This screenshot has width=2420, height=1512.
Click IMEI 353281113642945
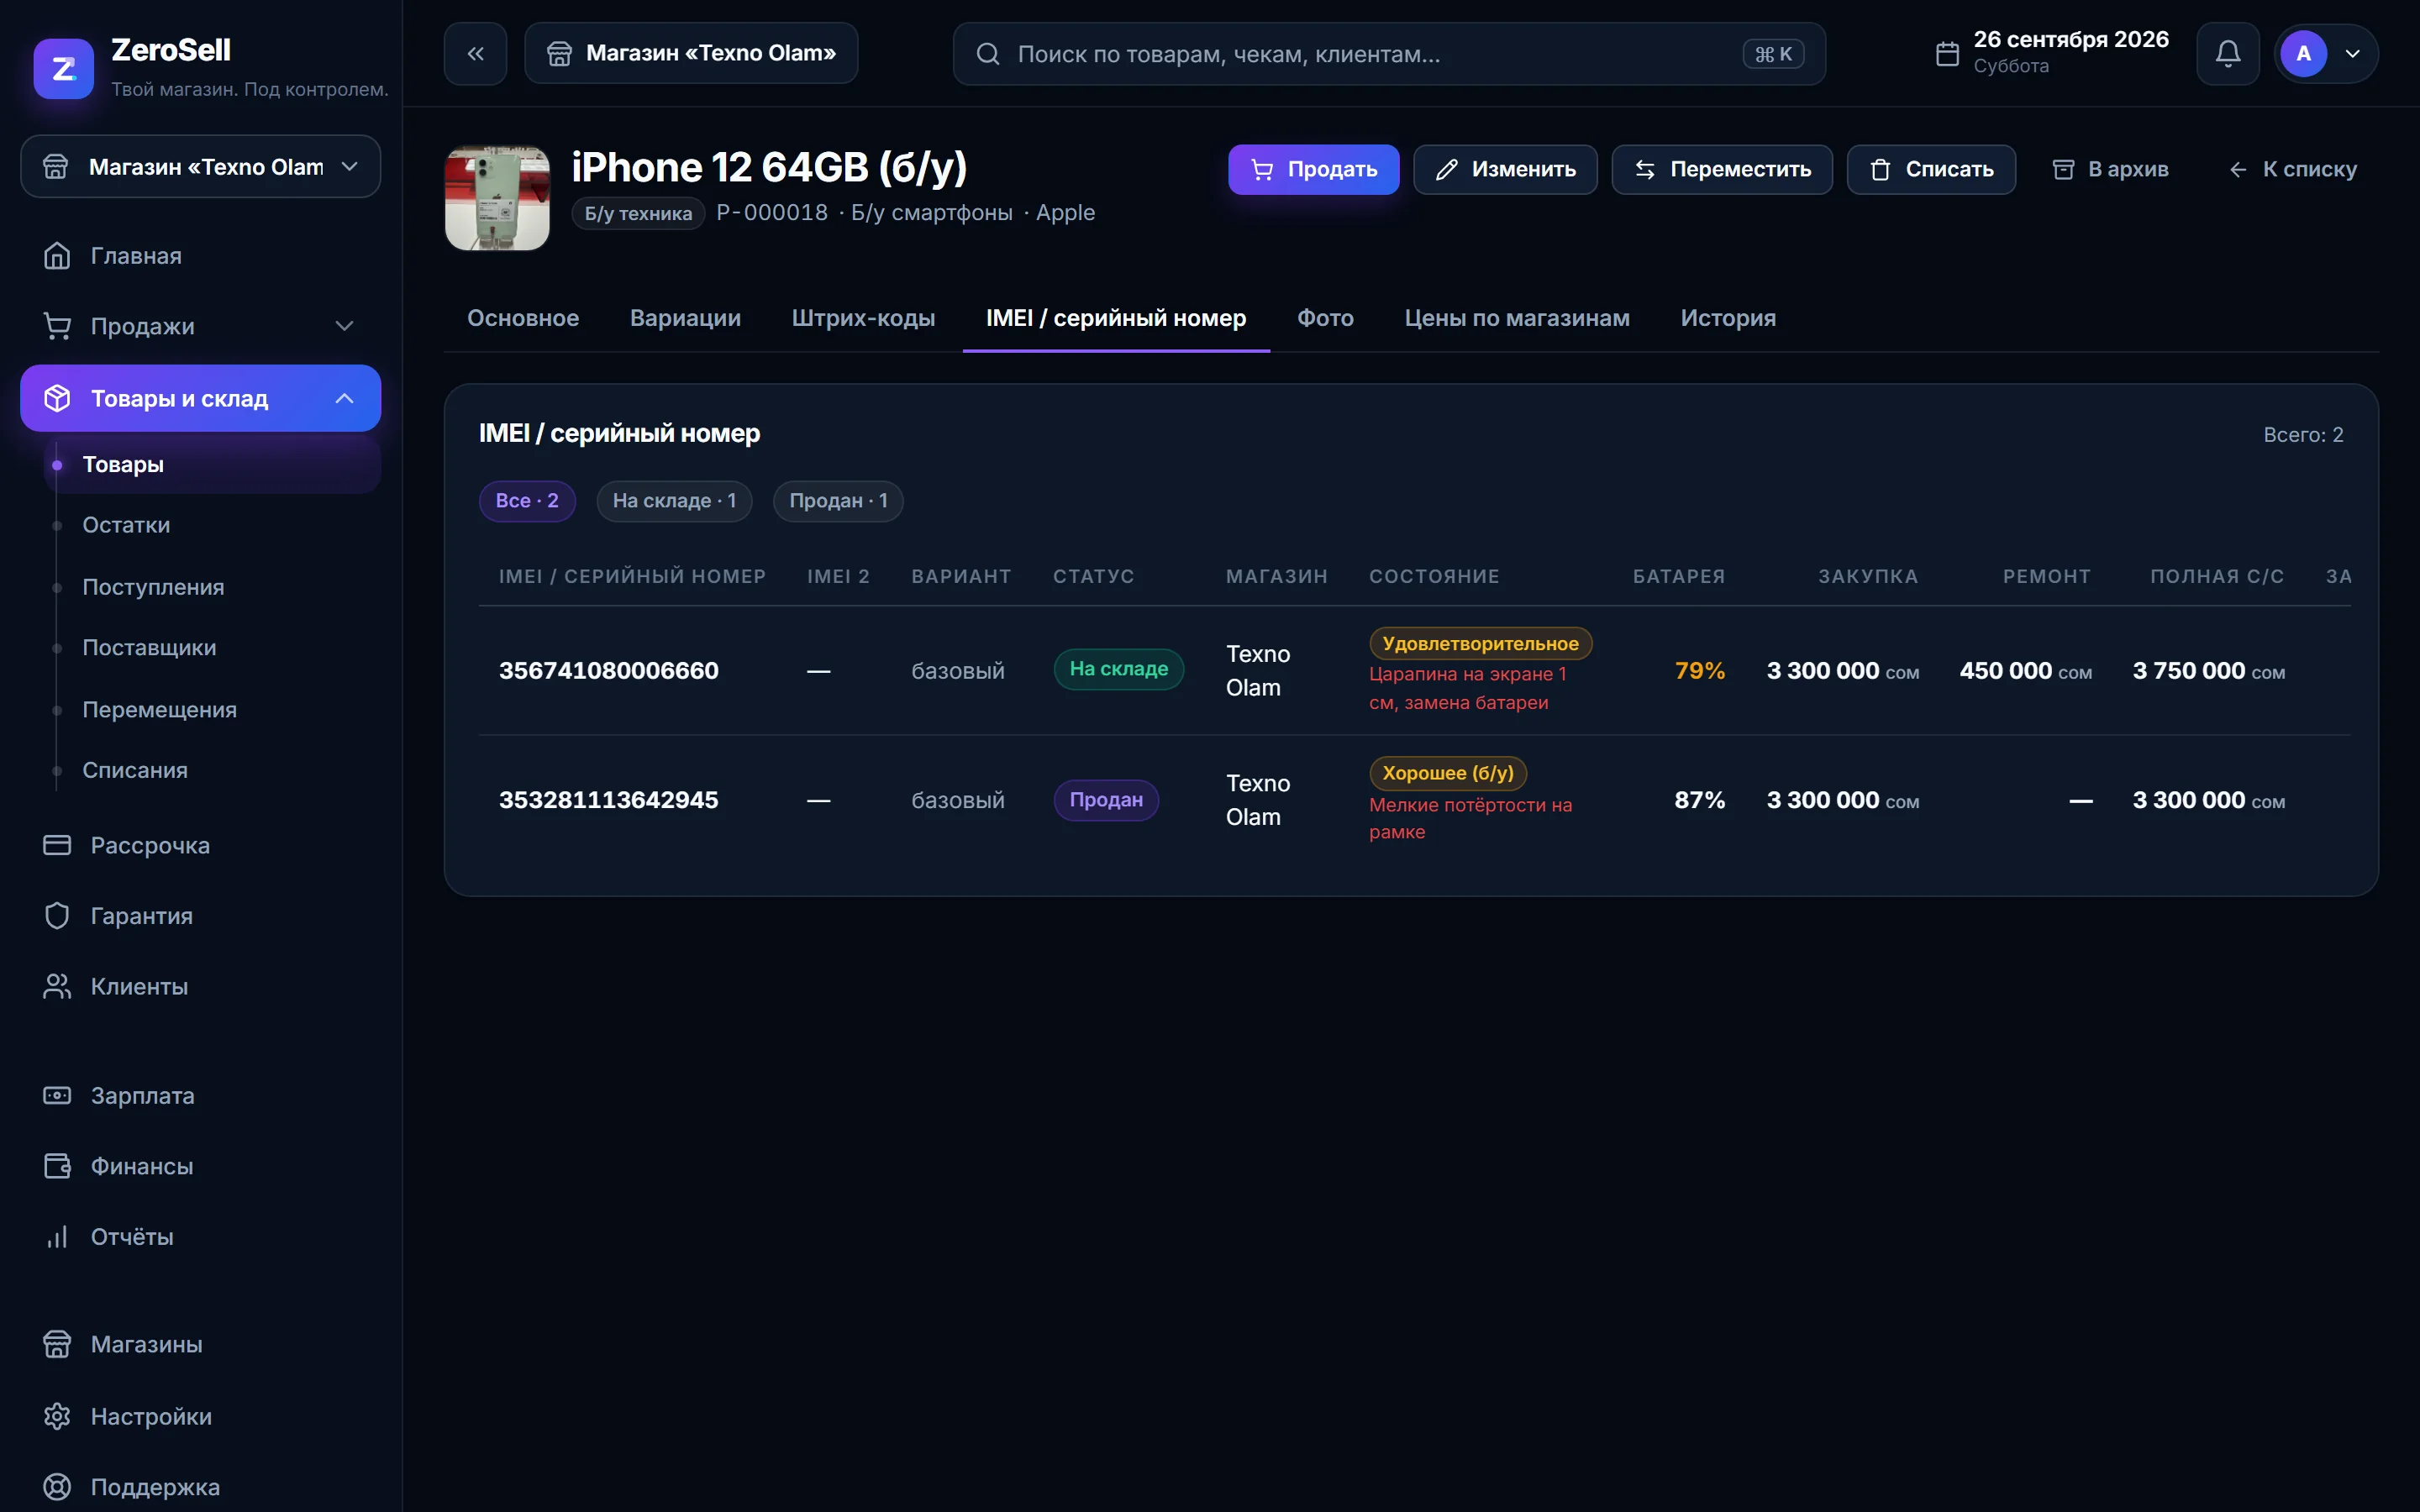click(x=609, y=800)
